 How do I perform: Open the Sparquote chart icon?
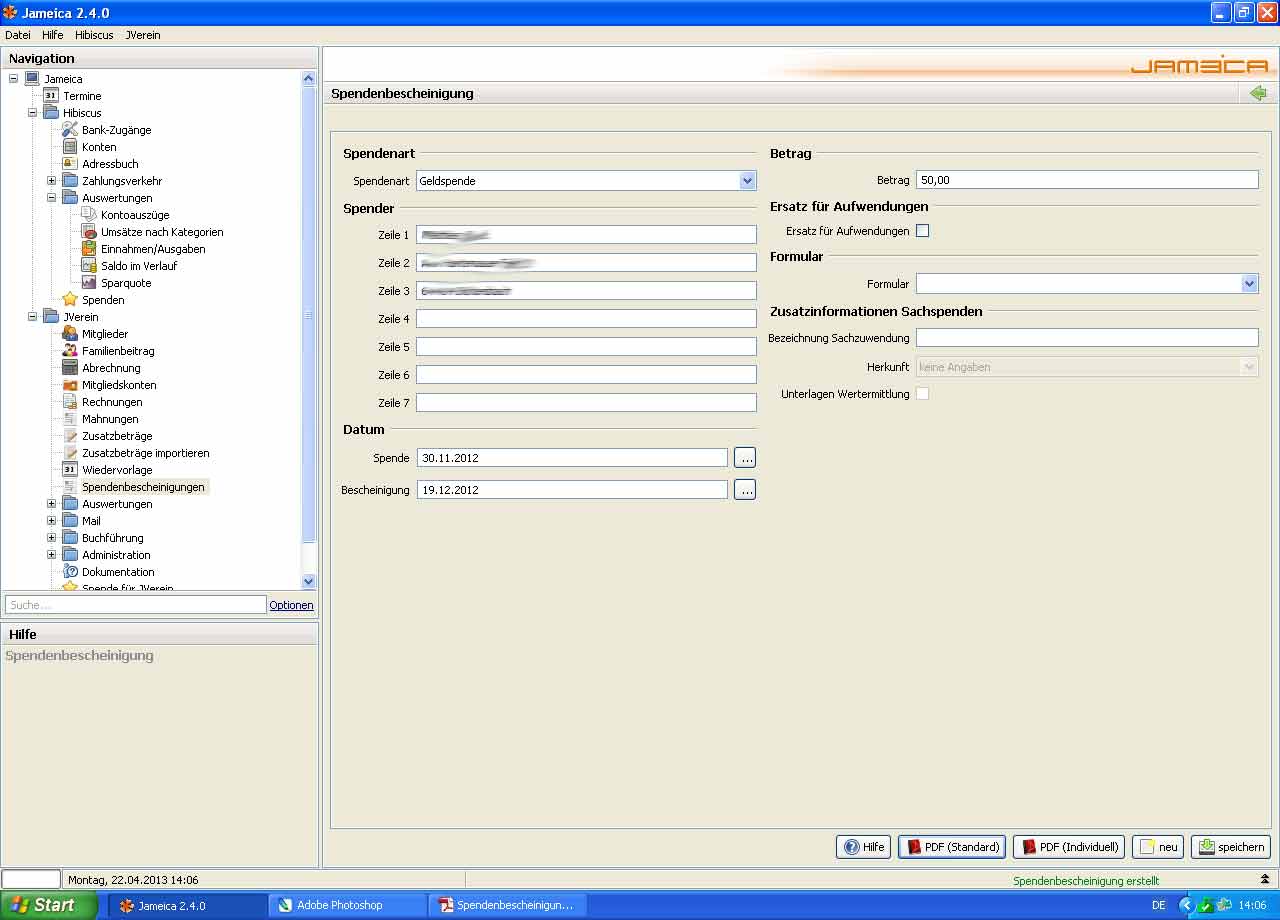coord(89,283)
